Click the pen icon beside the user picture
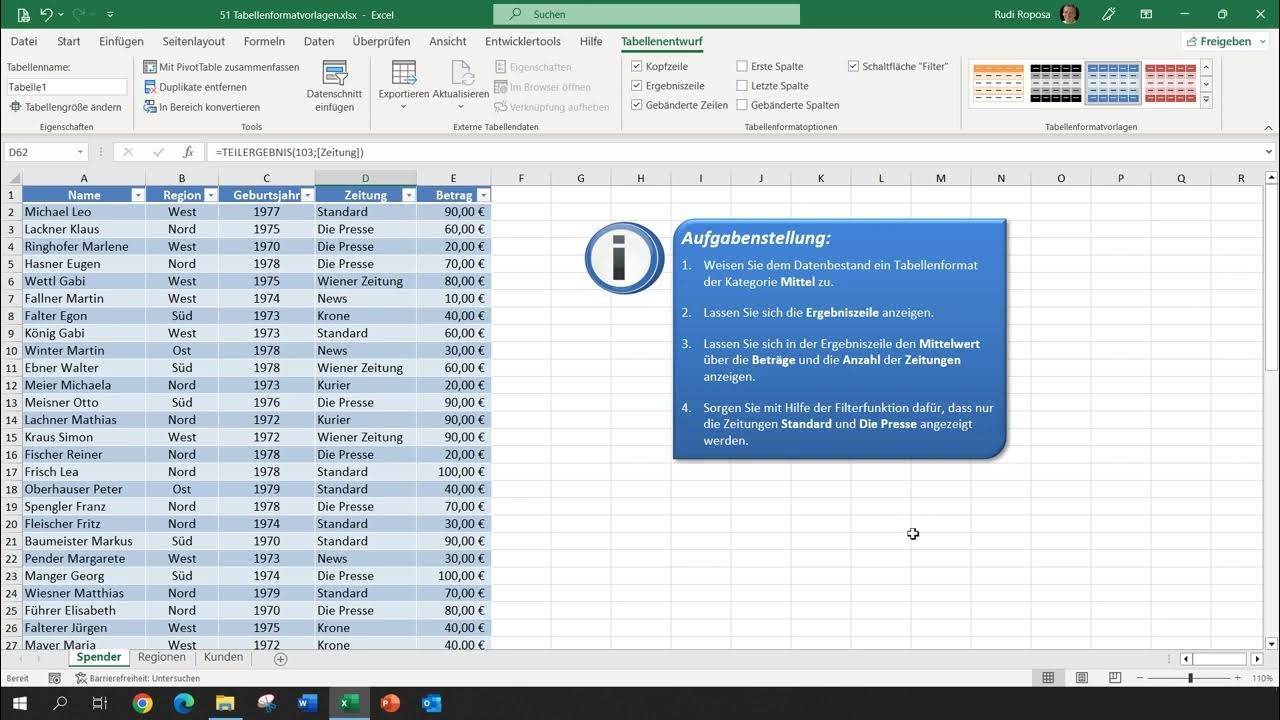Viewport: 1280px width, 720px height. coord(1108,15)
